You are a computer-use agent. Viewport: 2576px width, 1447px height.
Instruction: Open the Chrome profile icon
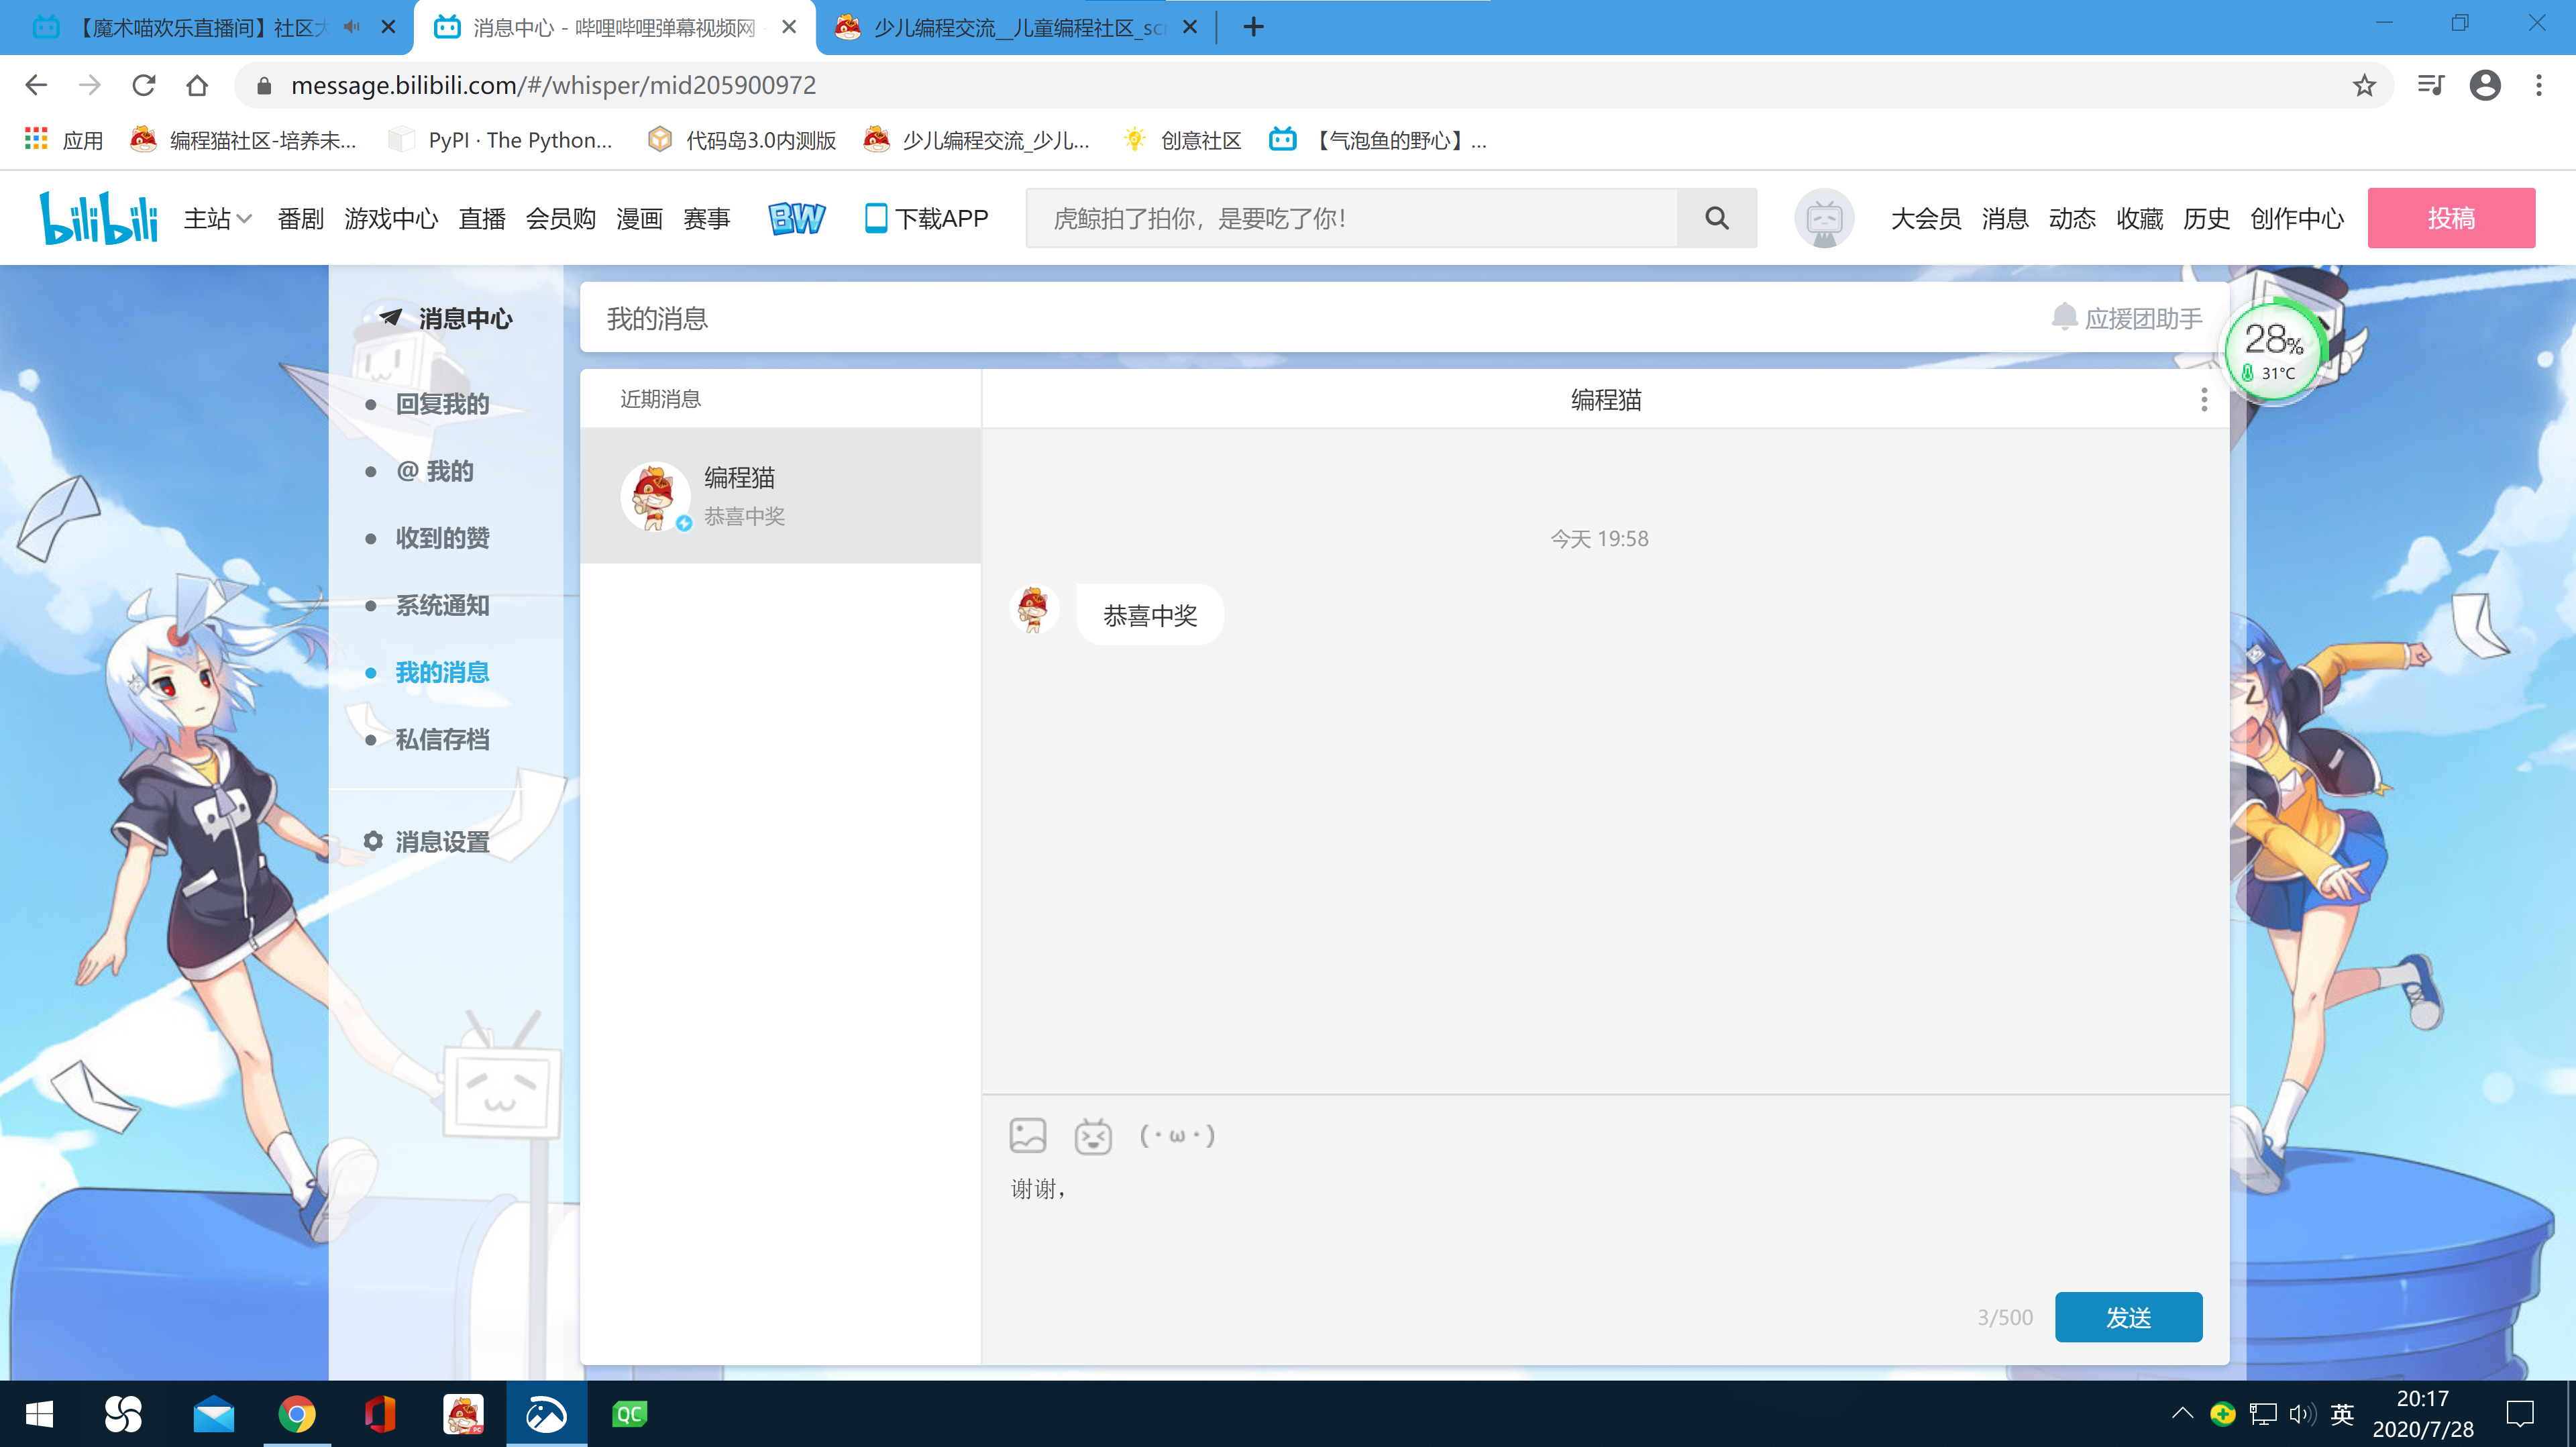tap(2485, 85)
